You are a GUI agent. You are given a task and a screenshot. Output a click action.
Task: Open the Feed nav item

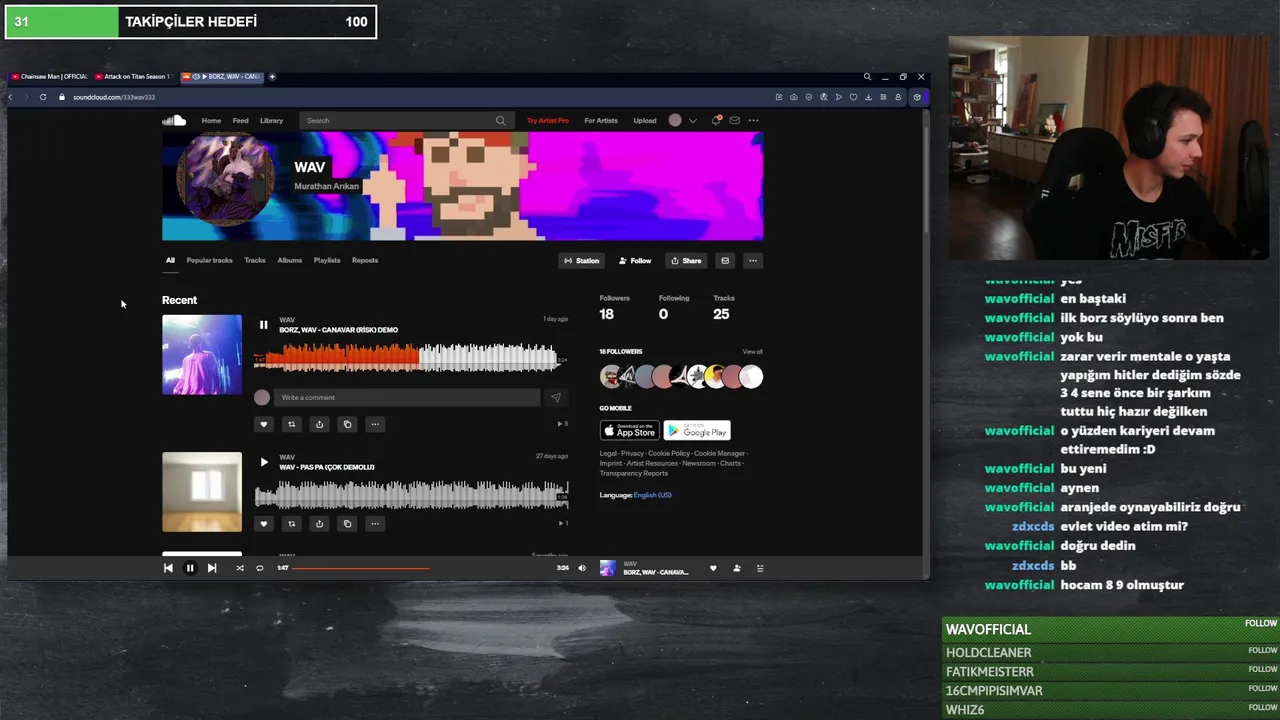click(241, 120)
